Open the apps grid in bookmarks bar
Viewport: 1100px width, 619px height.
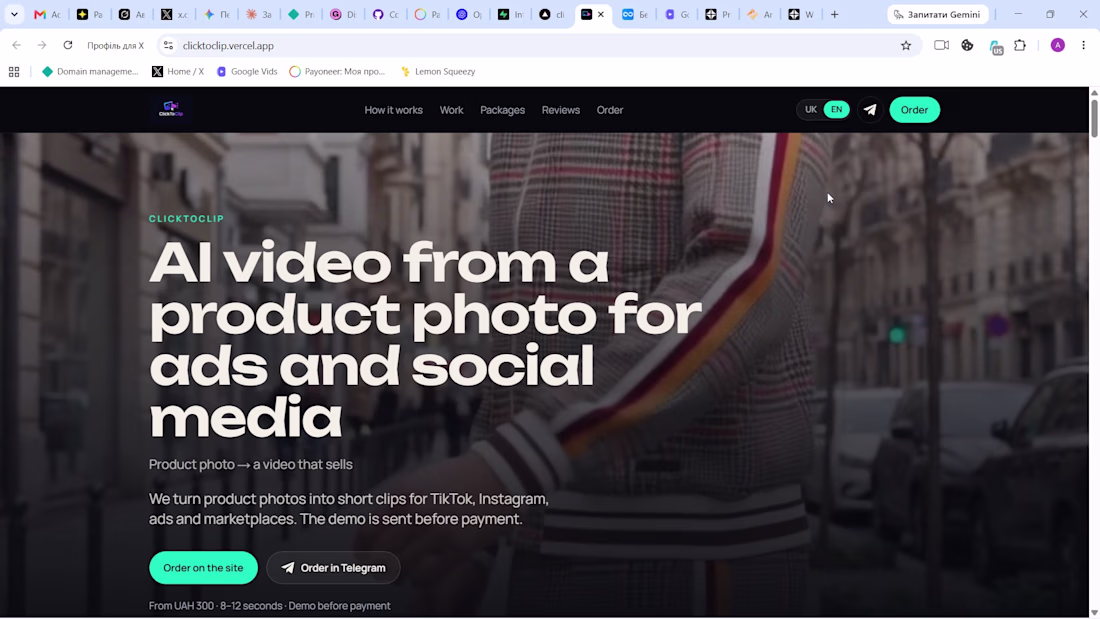click(14, 72)
